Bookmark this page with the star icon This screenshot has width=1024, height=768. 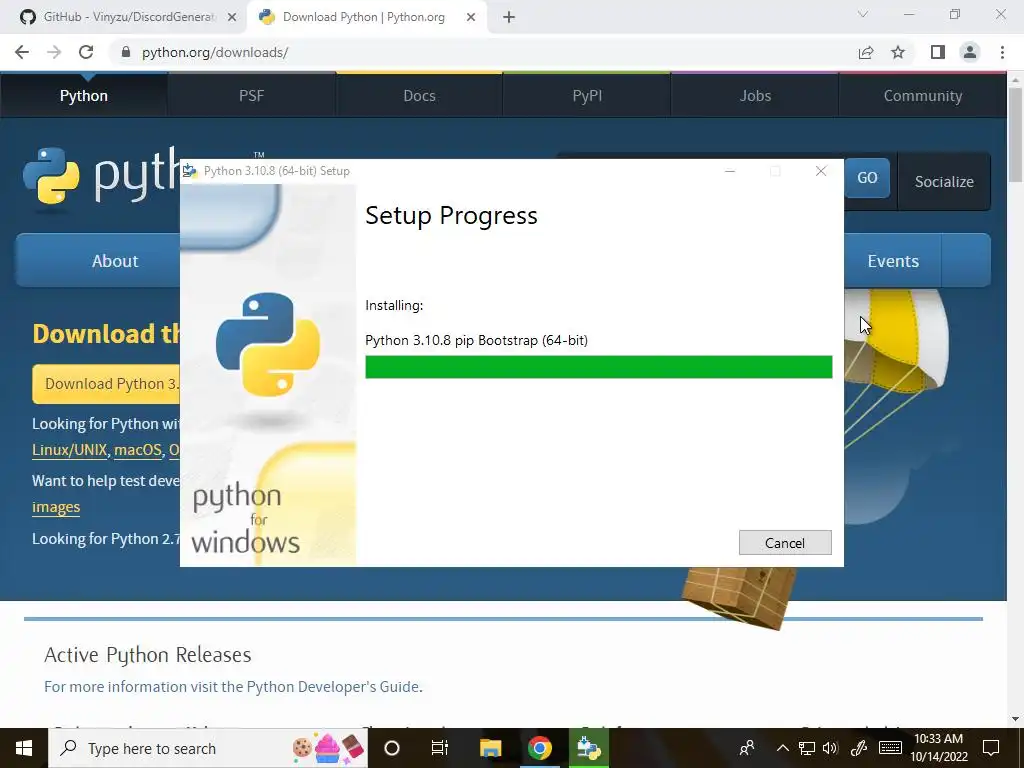(x=898, y=52)
